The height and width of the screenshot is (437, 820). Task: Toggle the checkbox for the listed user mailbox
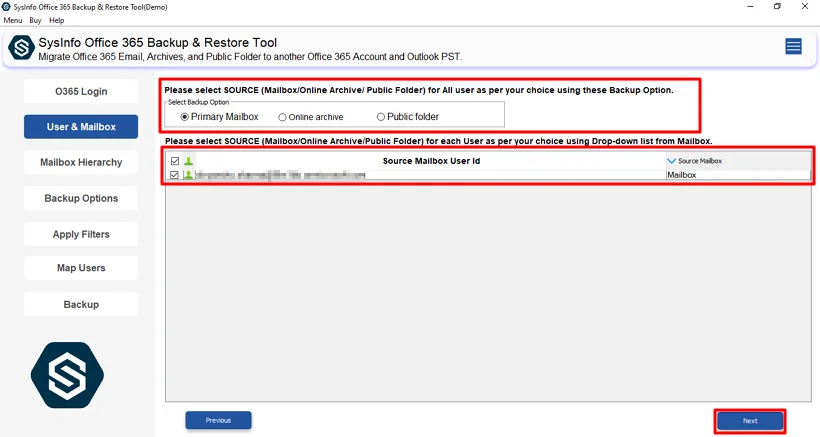click(175, 175)
